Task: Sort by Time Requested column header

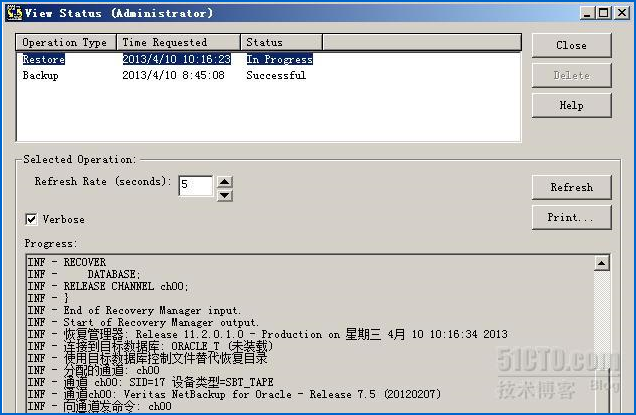Action: pyautogui.click(x=178, y=42)
